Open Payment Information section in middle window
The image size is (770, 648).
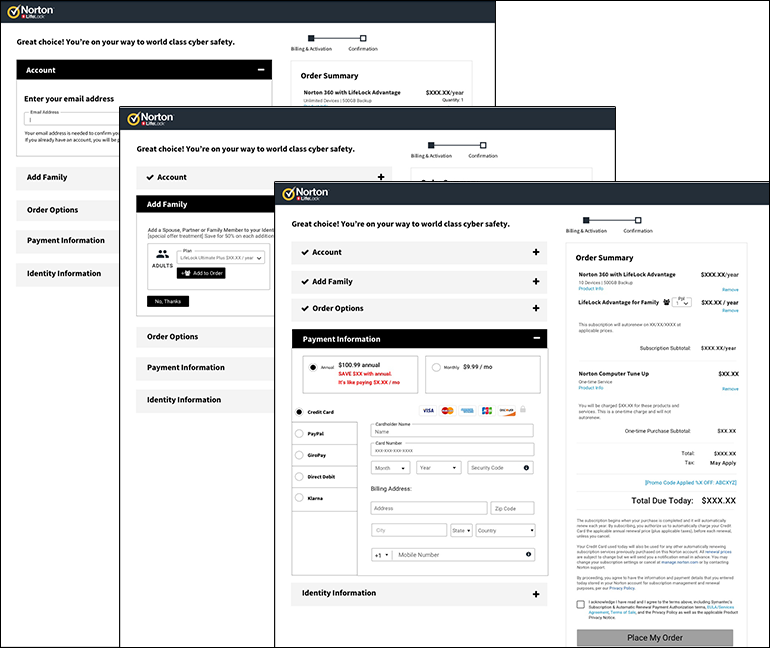coord(205,368)
